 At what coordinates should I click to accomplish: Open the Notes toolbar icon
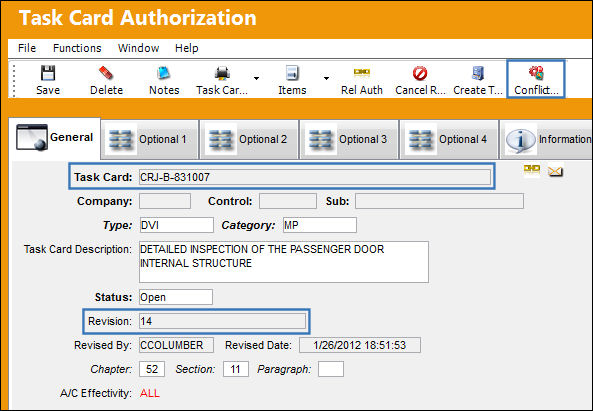coord(164,73)
